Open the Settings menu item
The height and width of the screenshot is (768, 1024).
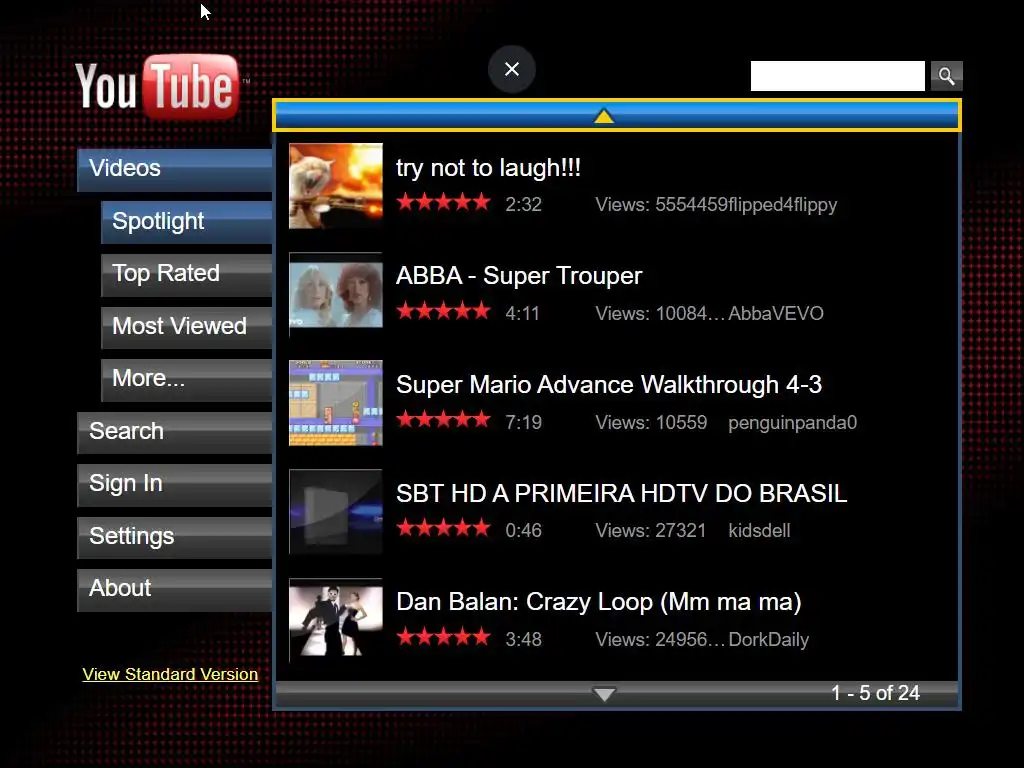click(174, 537)
